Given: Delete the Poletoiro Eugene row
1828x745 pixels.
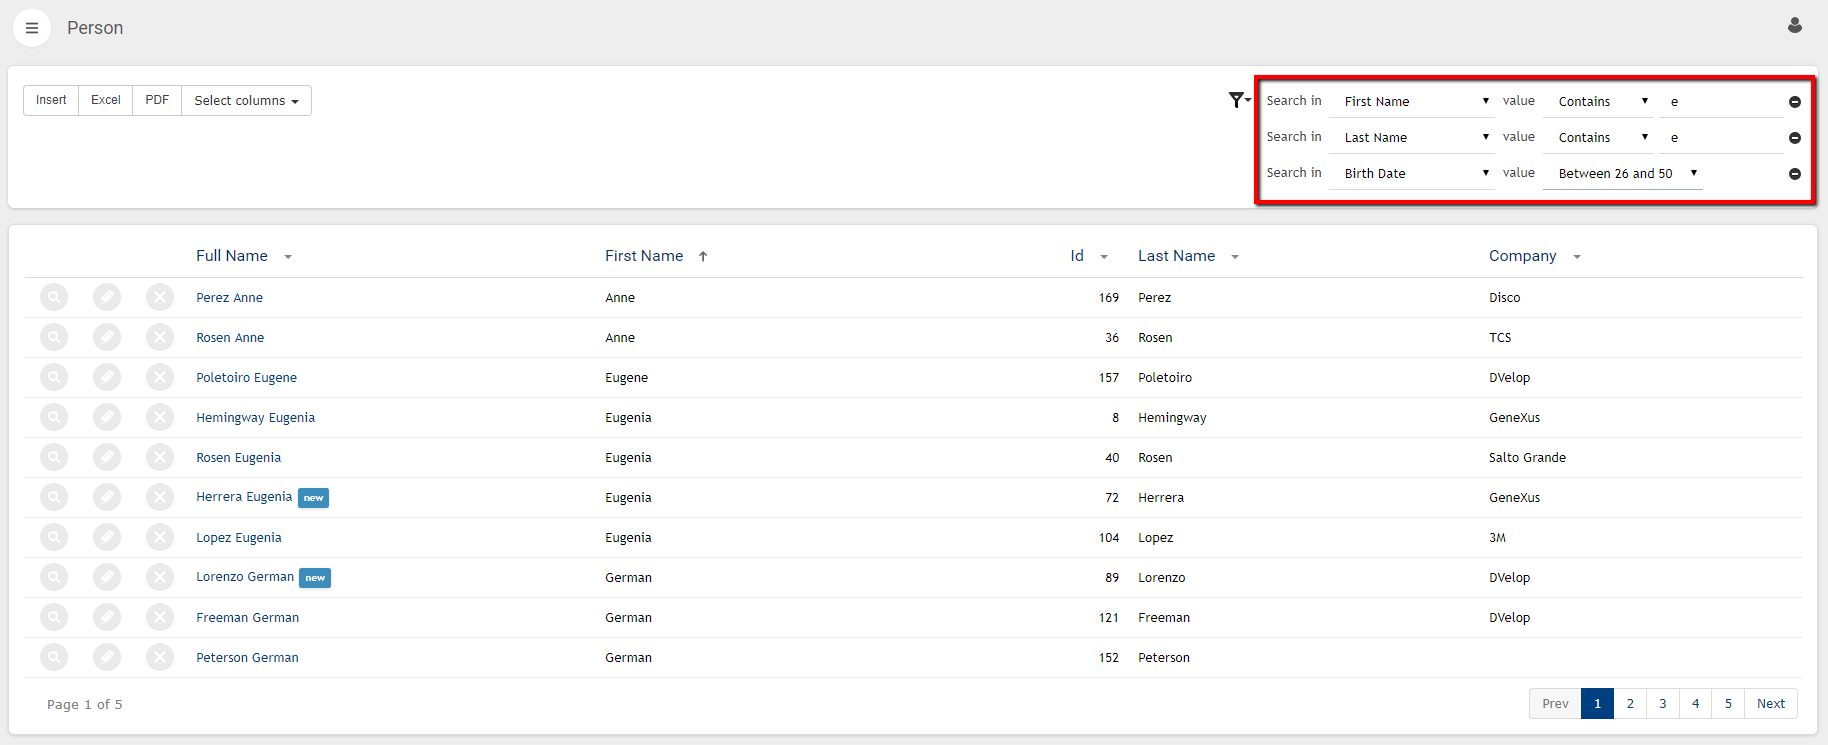Looking at the screenshot, I should (160, 377).
